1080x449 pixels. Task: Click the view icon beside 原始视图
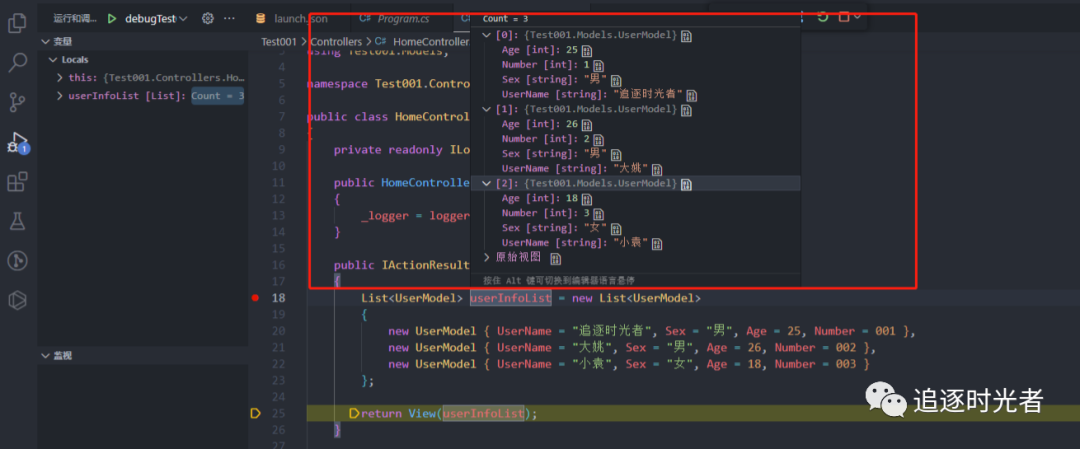pyautogui.click(x=555, y=259)
